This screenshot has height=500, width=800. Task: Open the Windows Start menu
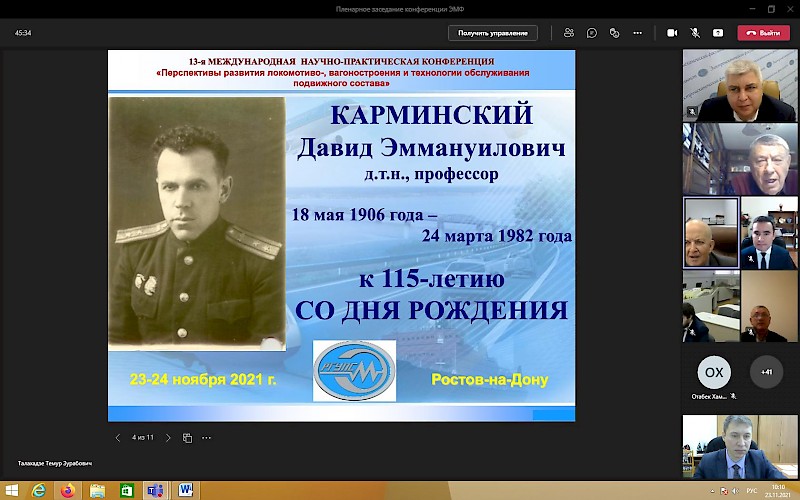[11, 490]
